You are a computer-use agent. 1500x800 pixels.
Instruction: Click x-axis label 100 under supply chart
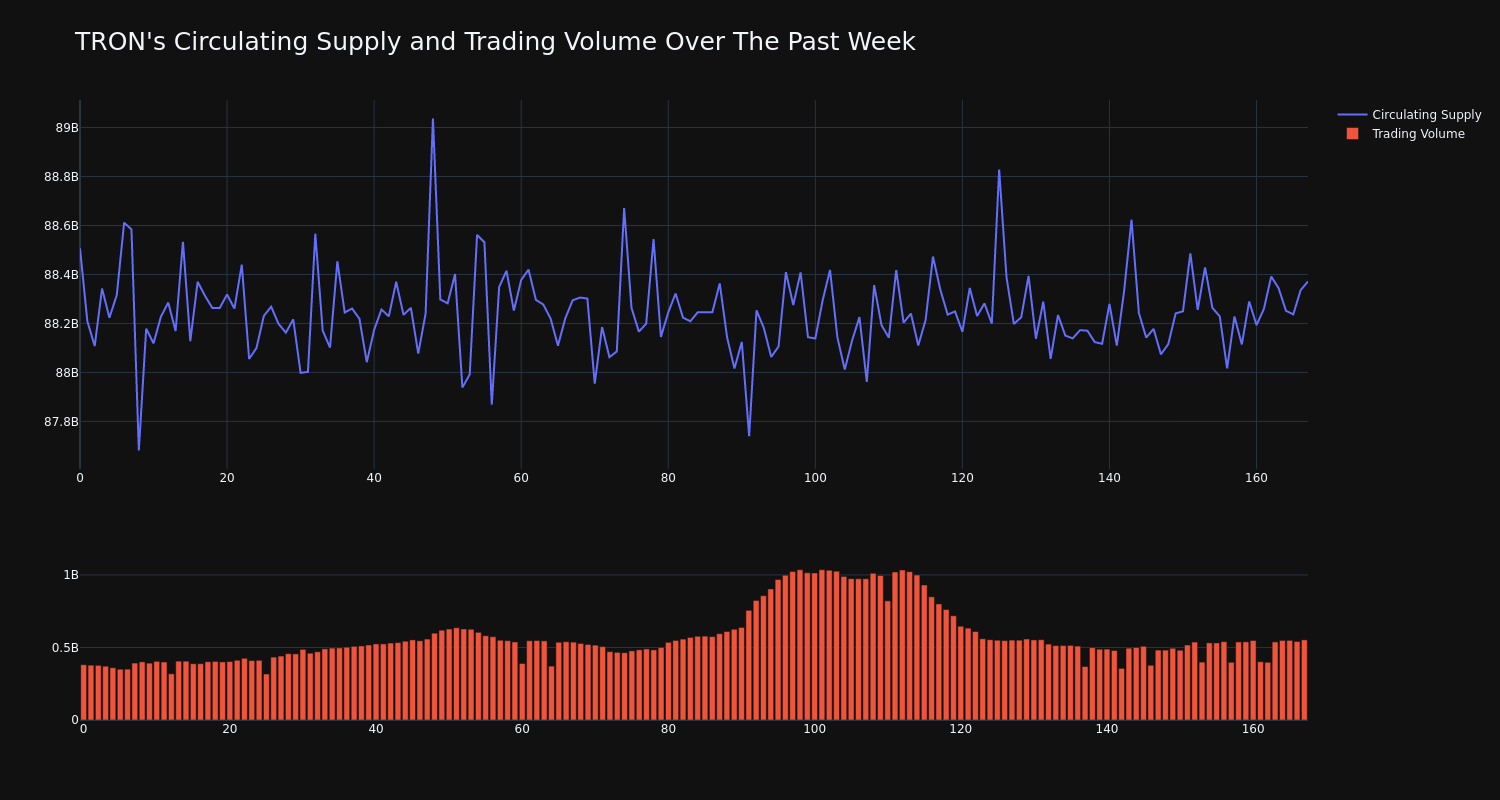coord(815,478)
